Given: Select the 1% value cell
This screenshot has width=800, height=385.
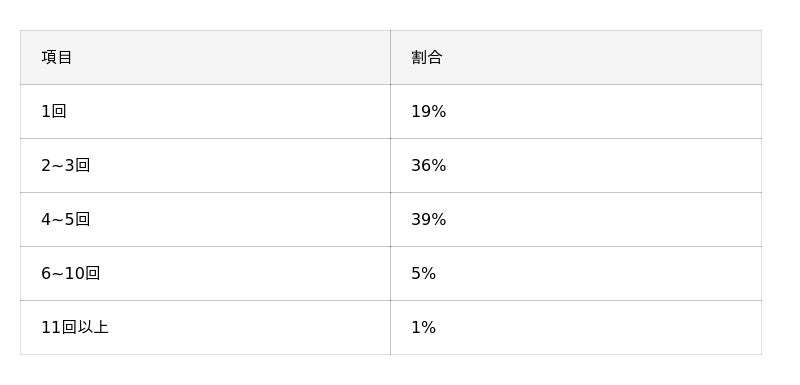Looking at the screenshot, I should point(576,327).
